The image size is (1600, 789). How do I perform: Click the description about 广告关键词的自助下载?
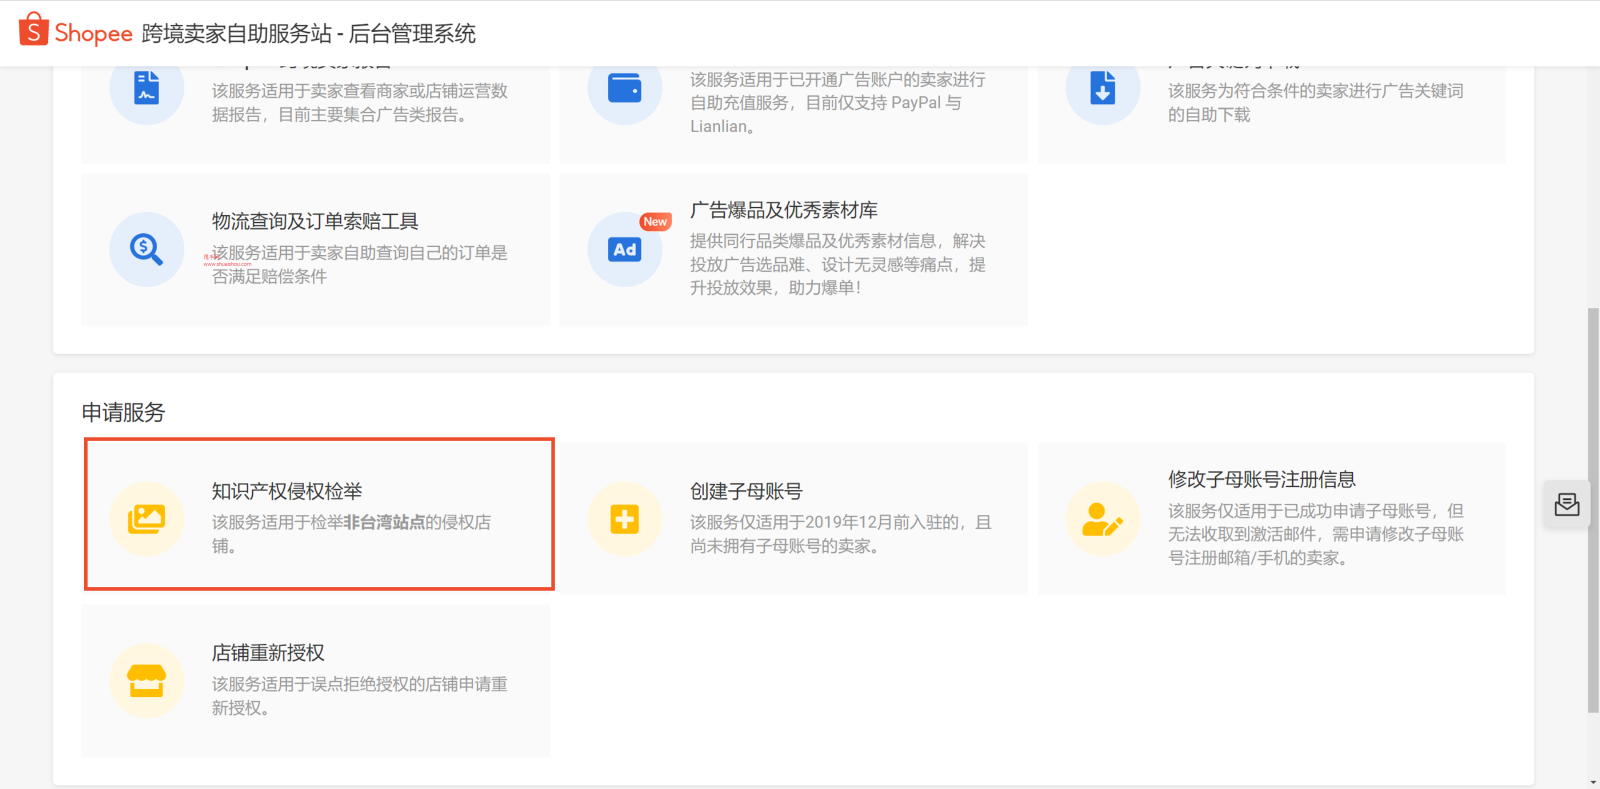1316,102
